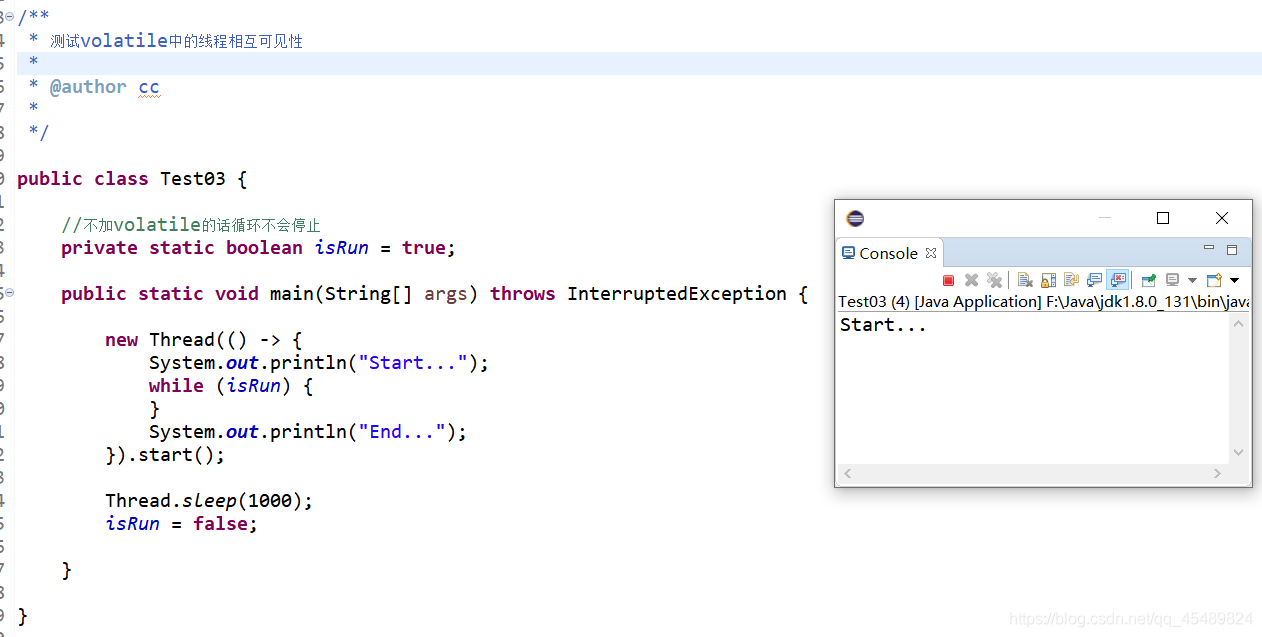Close the detached console window
The height and width of the screenshot is (637, 1262).
point(1222,218)
